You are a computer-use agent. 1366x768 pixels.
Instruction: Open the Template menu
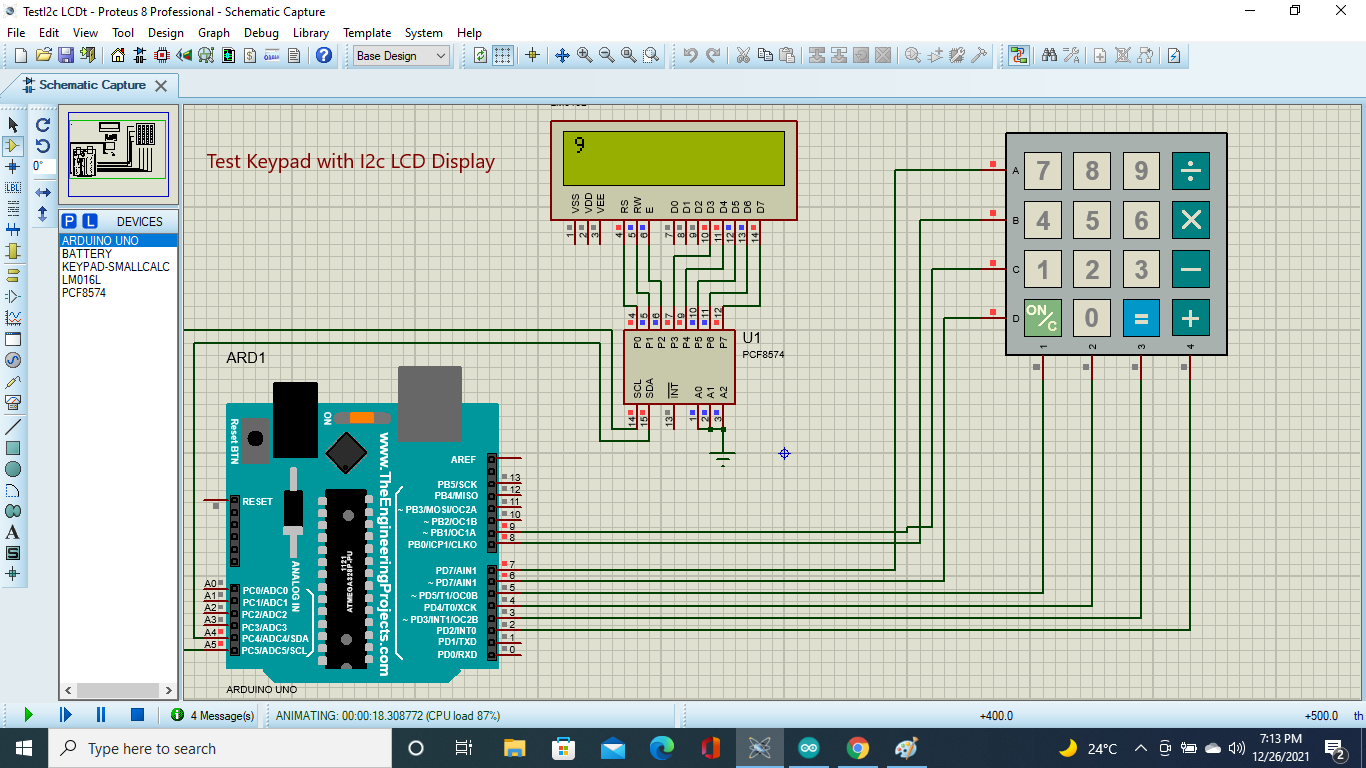coord(367,33)
